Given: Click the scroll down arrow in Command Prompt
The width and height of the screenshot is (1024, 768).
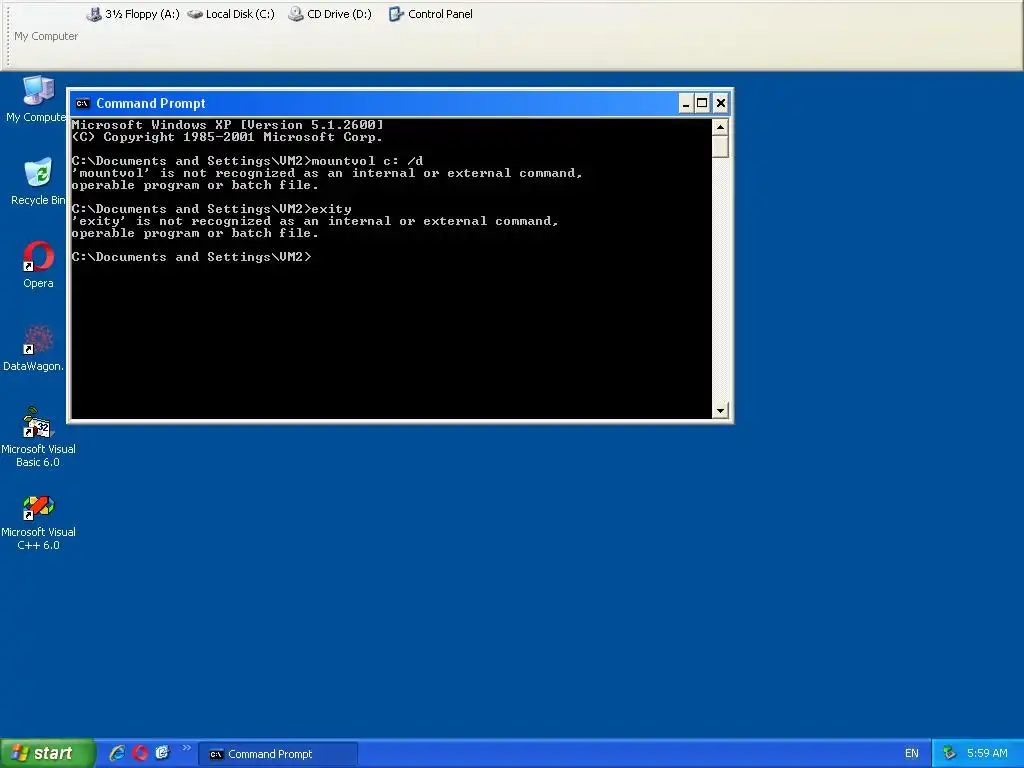Looking at the screenshot, I should pos(720,411).
